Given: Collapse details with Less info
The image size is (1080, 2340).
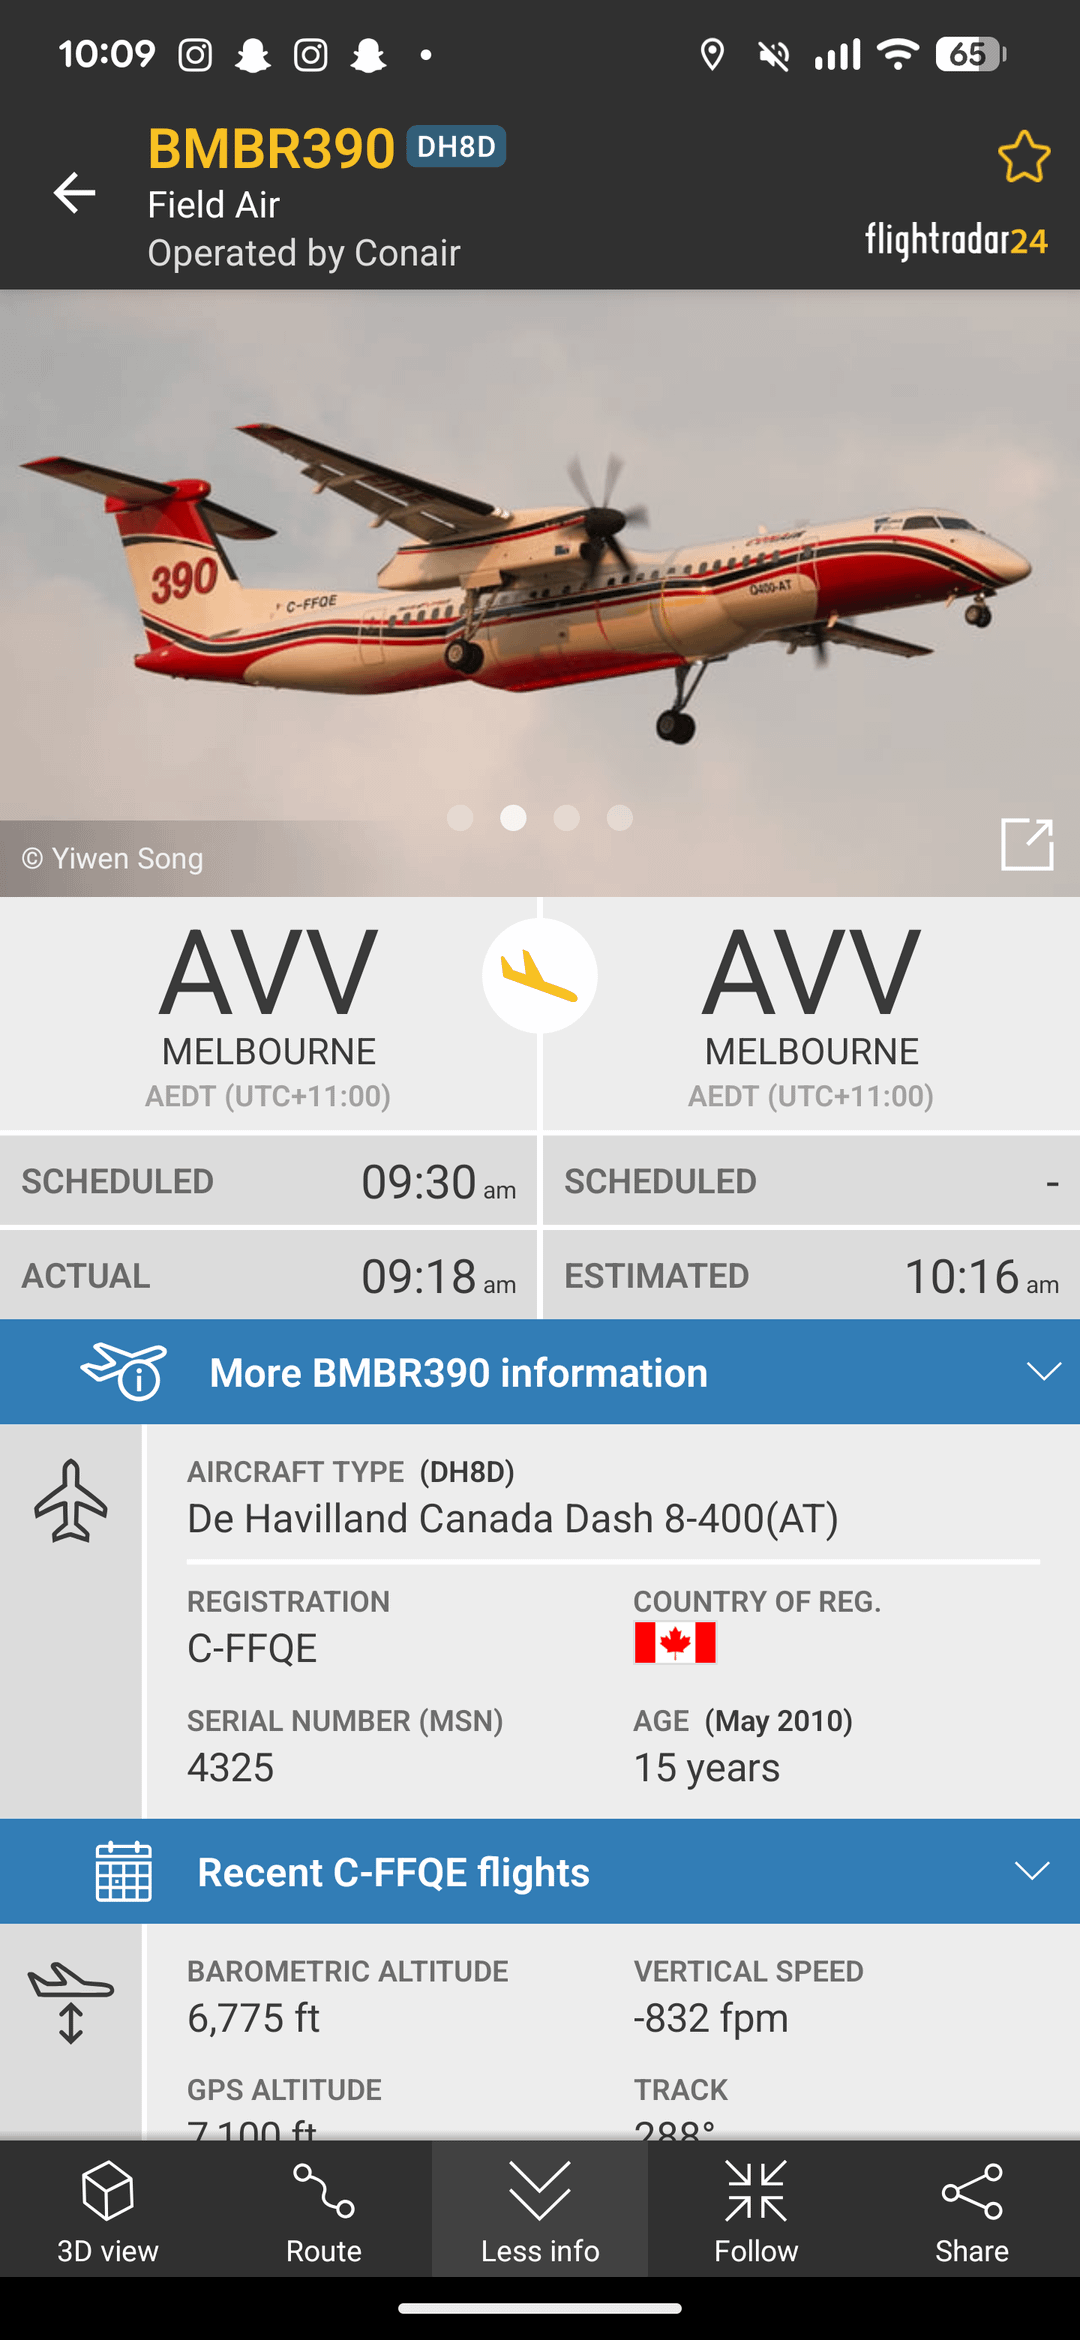Looking at the screenshot, I should (x=540, y=2212).
